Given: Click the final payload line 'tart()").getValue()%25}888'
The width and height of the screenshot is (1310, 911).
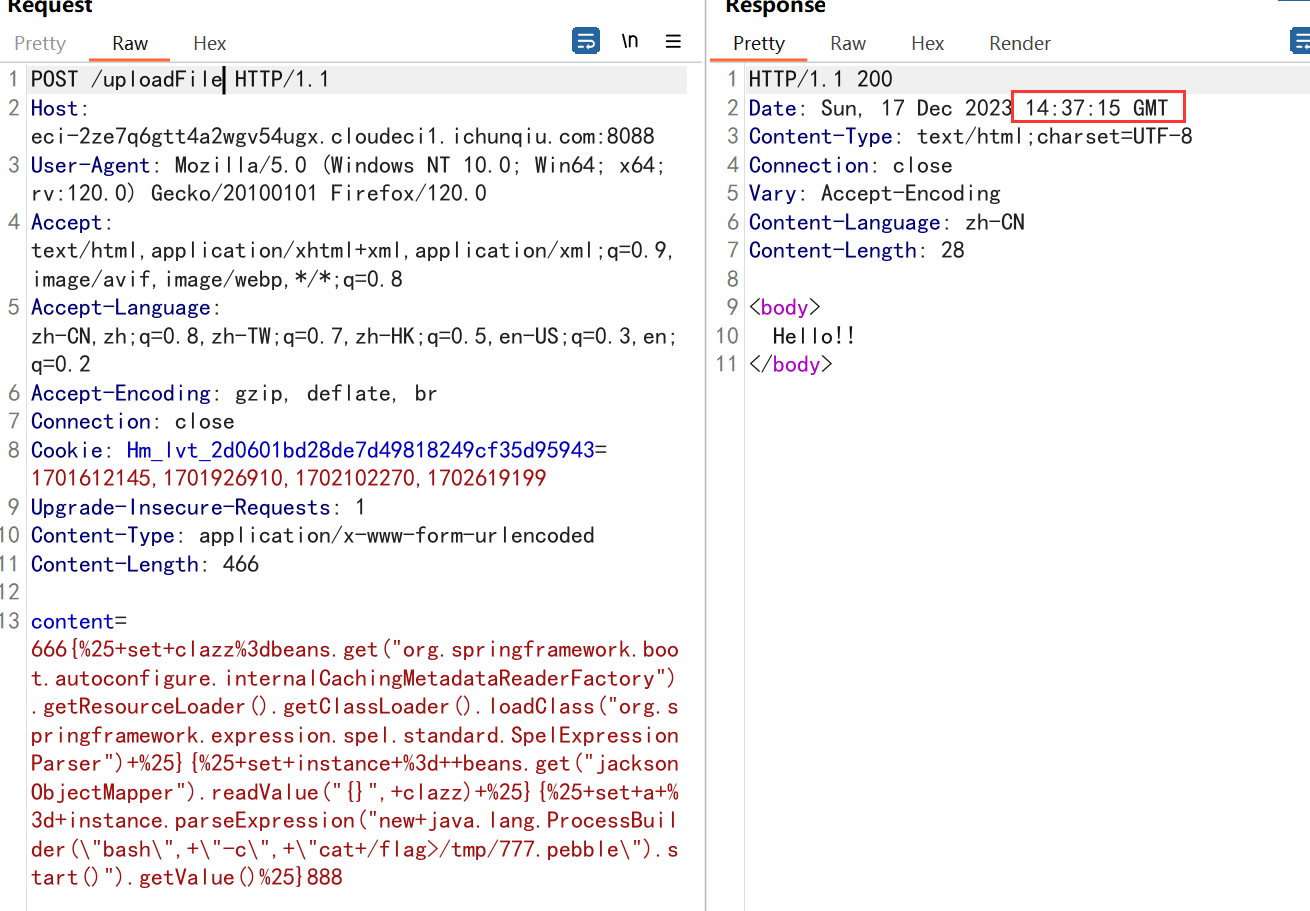Looking at the screenshot, I should [x=187, y=877].
